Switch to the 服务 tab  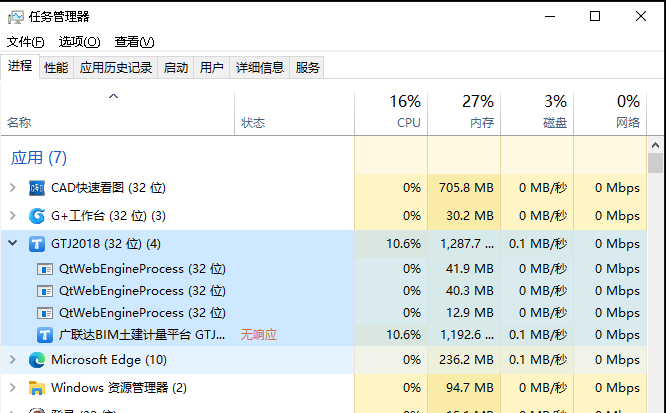tap(307, 68)
